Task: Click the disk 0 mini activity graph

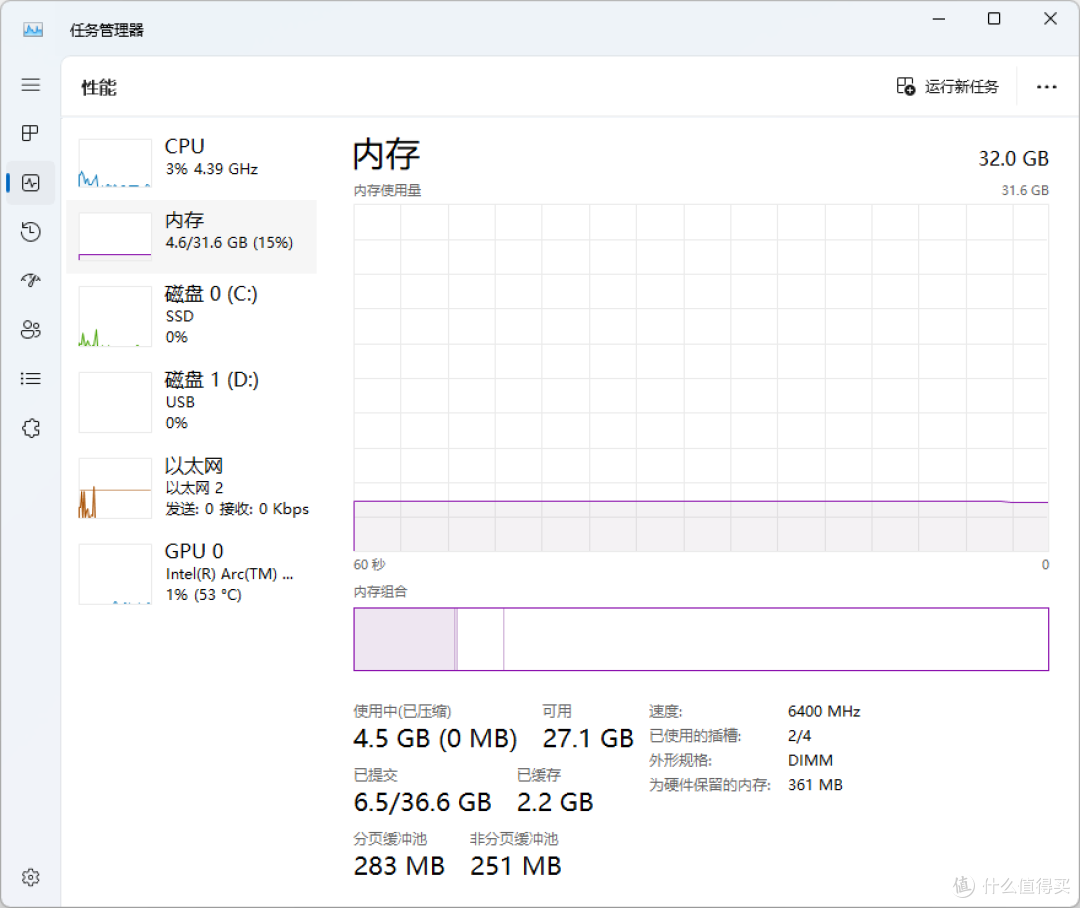Action: click(115, 316)
